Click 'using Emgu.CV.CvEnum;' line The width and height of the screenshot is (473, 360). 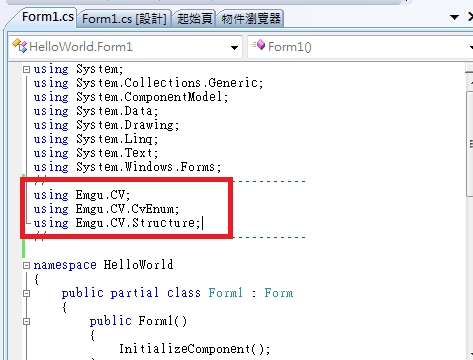pos(106,209)
